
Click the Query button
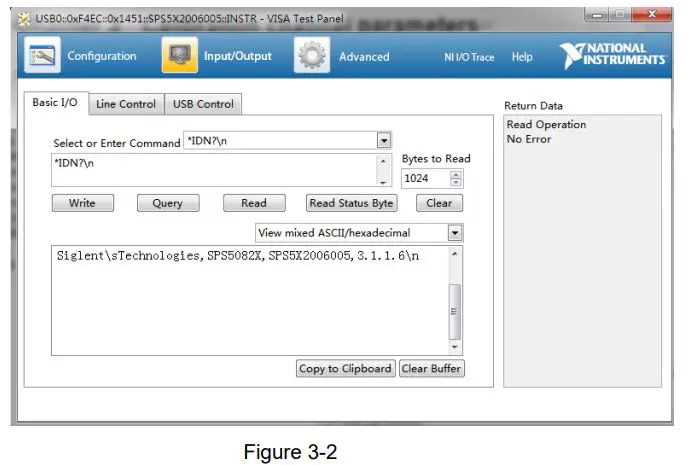[168, 203]
